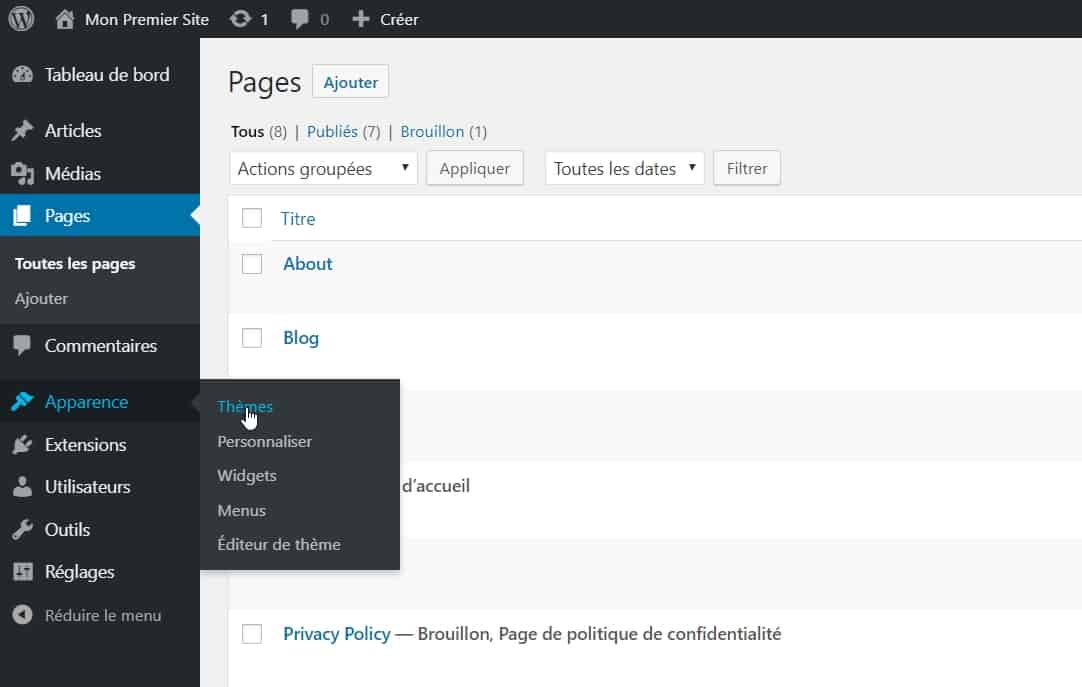This screenshot has height=687, width=1082.
Task: Show Tous (8) pages
Action: pos(259,132)
